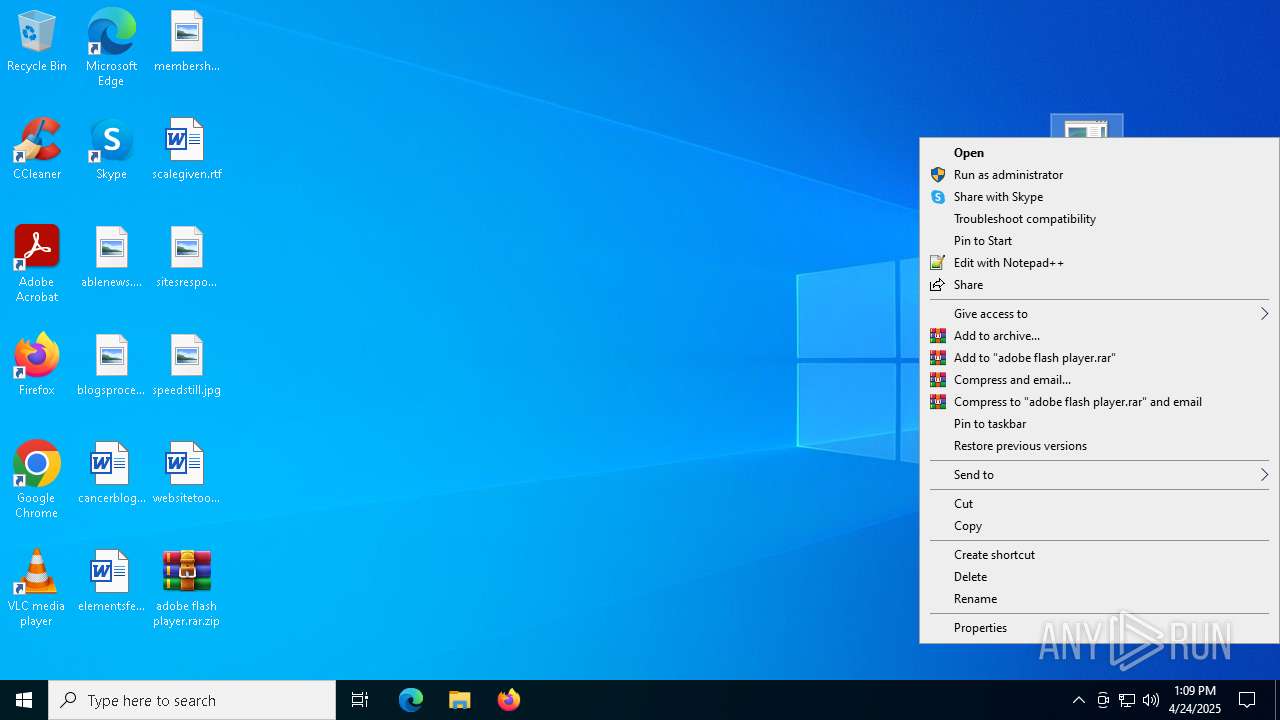Choose Restore previous versions
Viewport: 1280px width, 720px height.
[1099, 446]
